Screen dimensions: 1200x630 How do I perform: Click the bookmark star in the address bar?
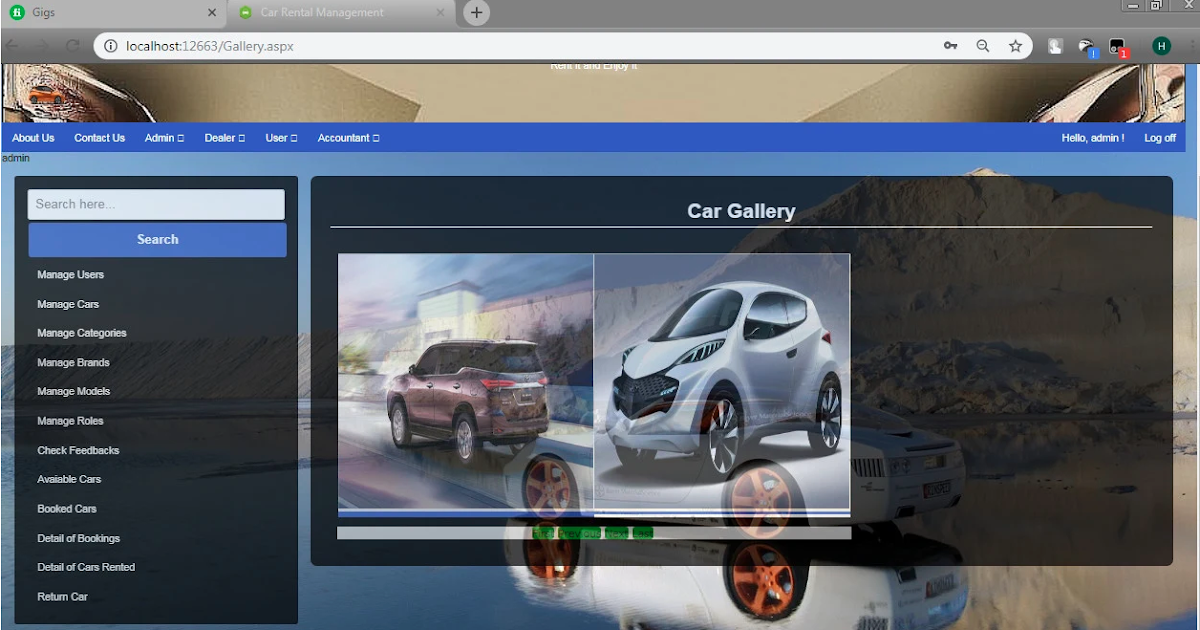click(1016, 45)
